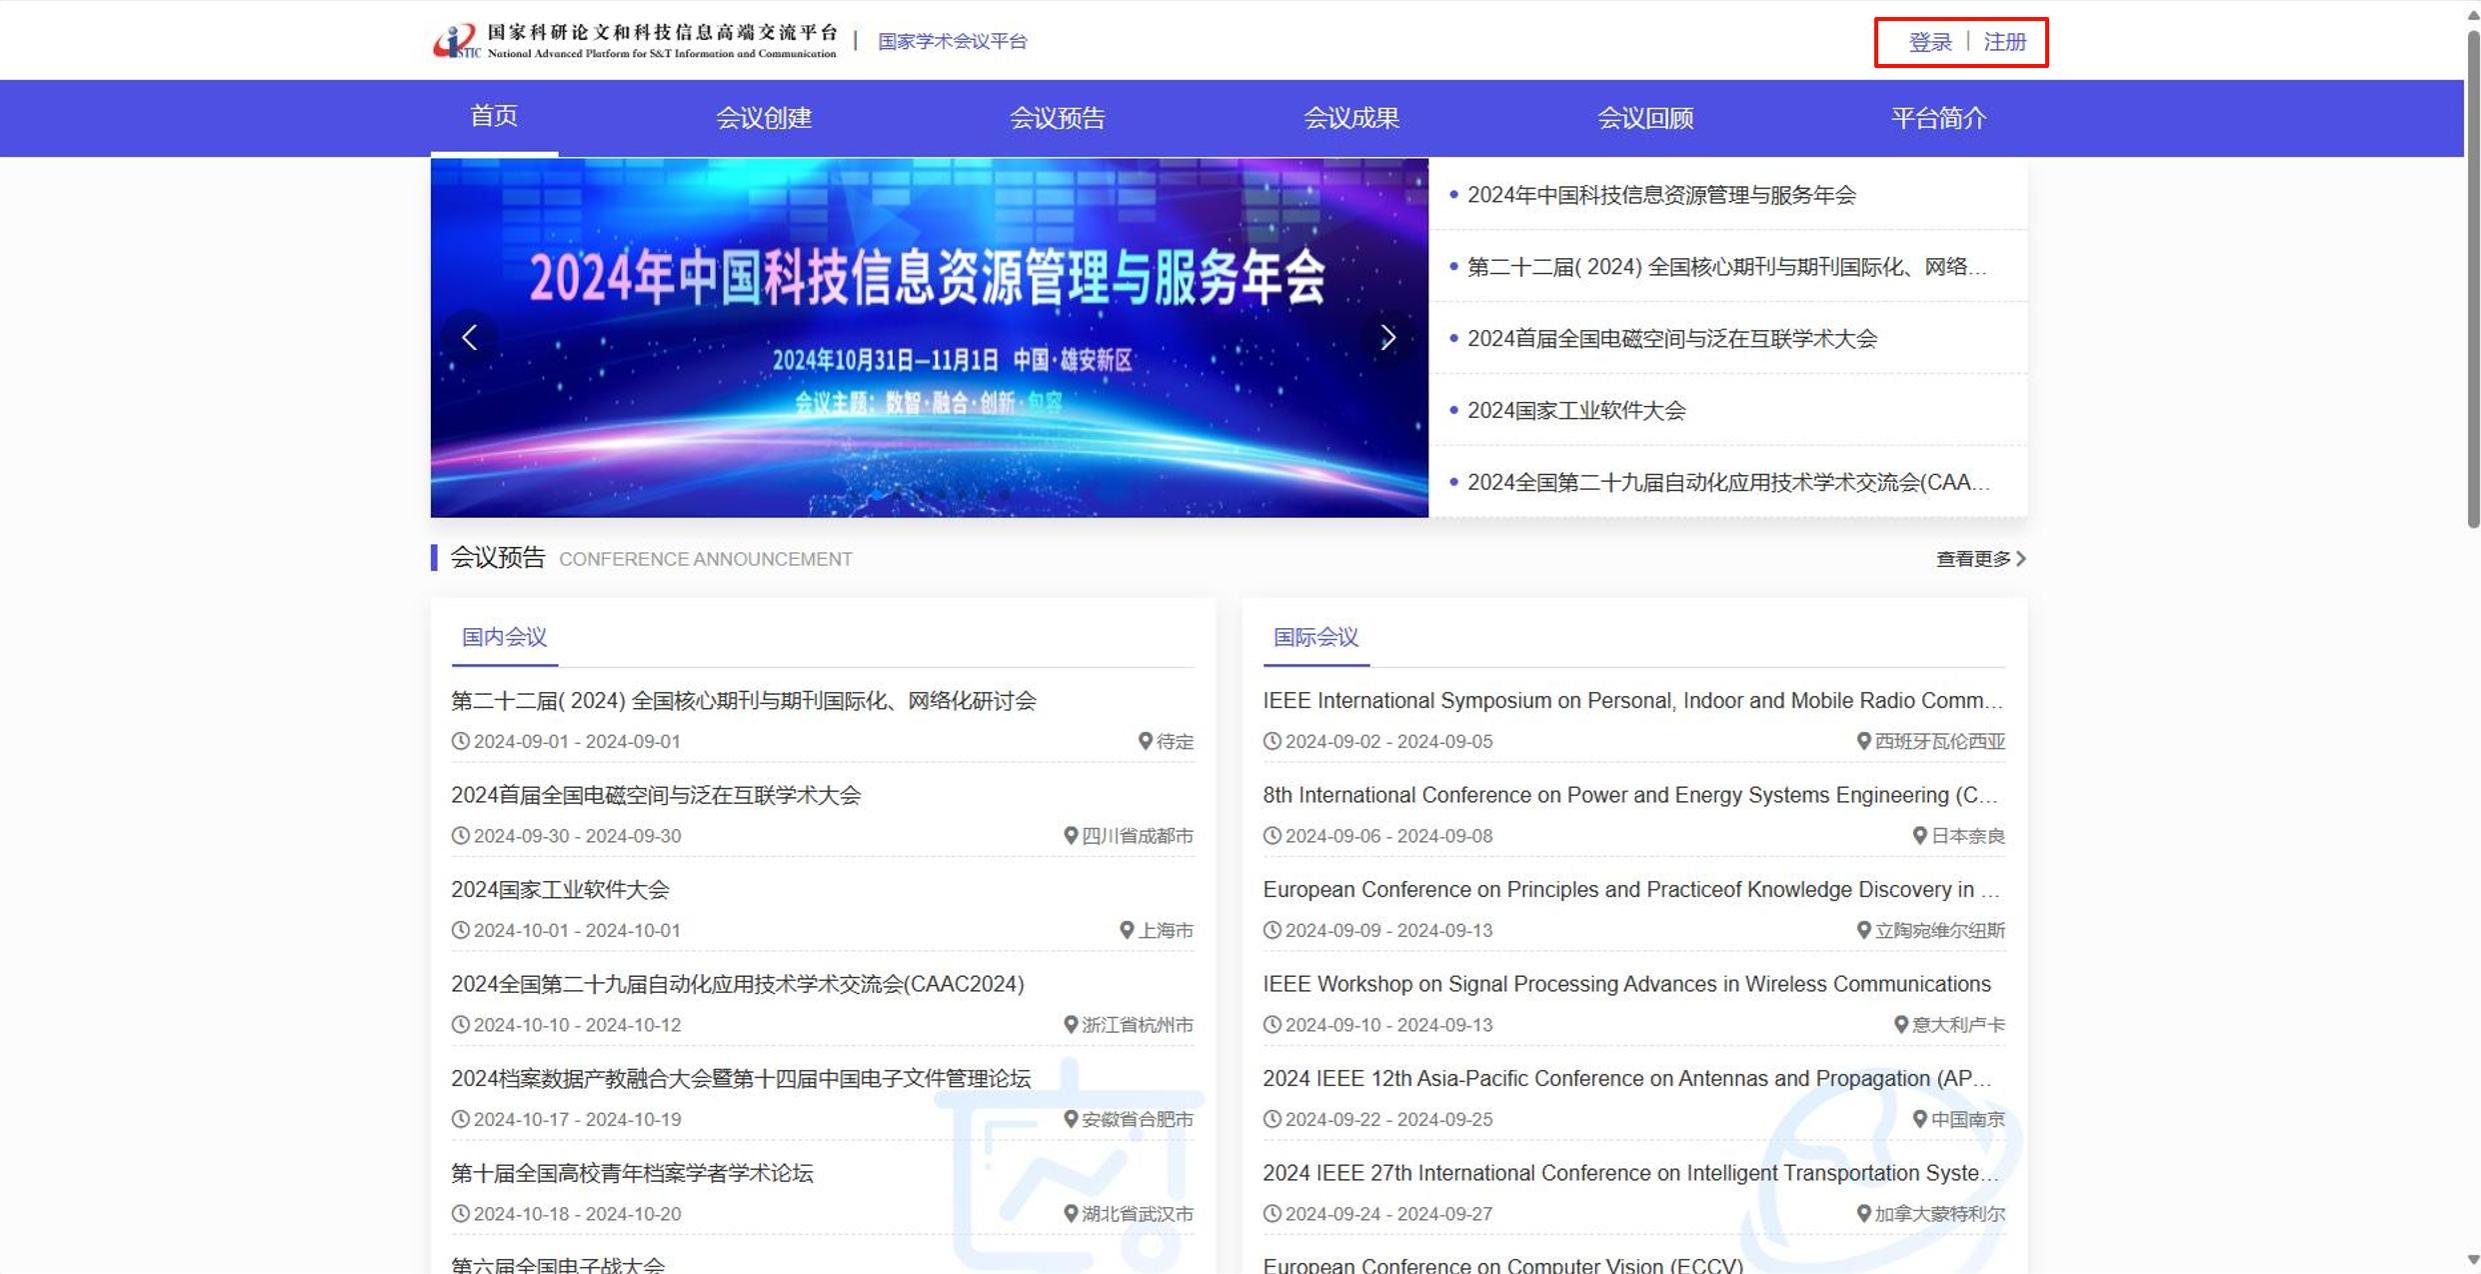2481x1274 pixels.
Task: Open 2024首届全国电磁空间 conference in 国内会议
Action: pos(656,795)
